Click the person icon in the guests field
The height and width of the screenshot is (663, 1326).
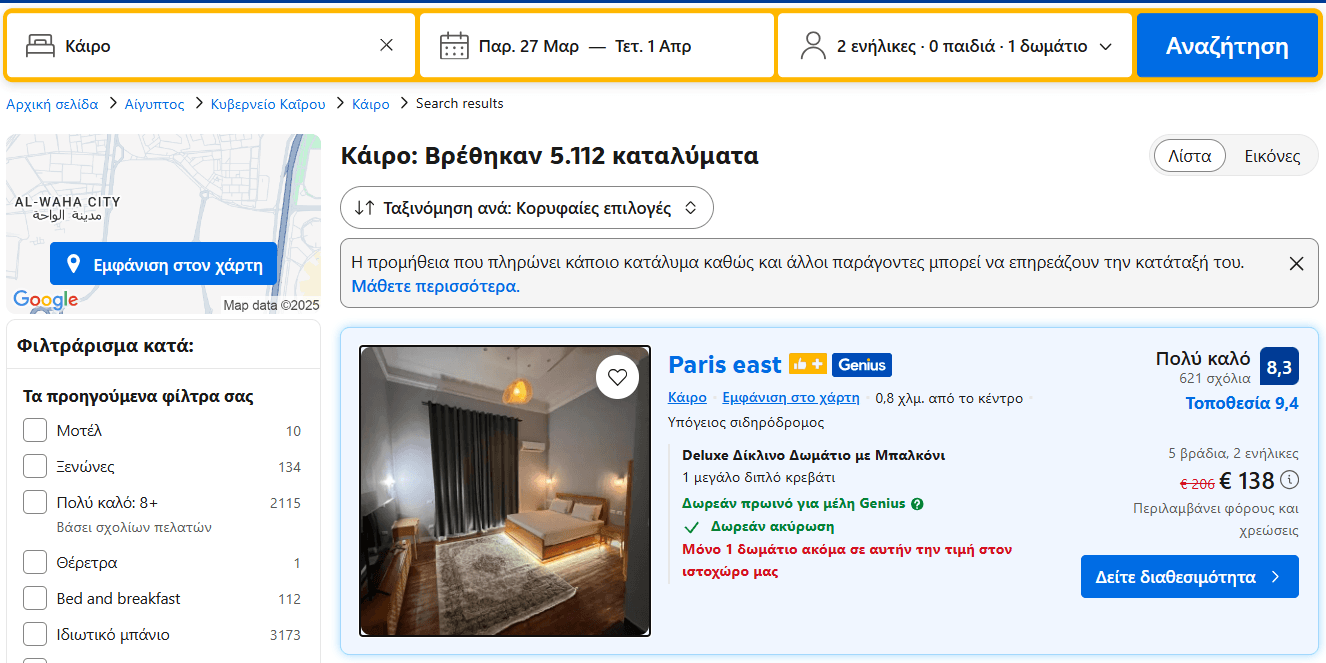click(x=813, y=46)
